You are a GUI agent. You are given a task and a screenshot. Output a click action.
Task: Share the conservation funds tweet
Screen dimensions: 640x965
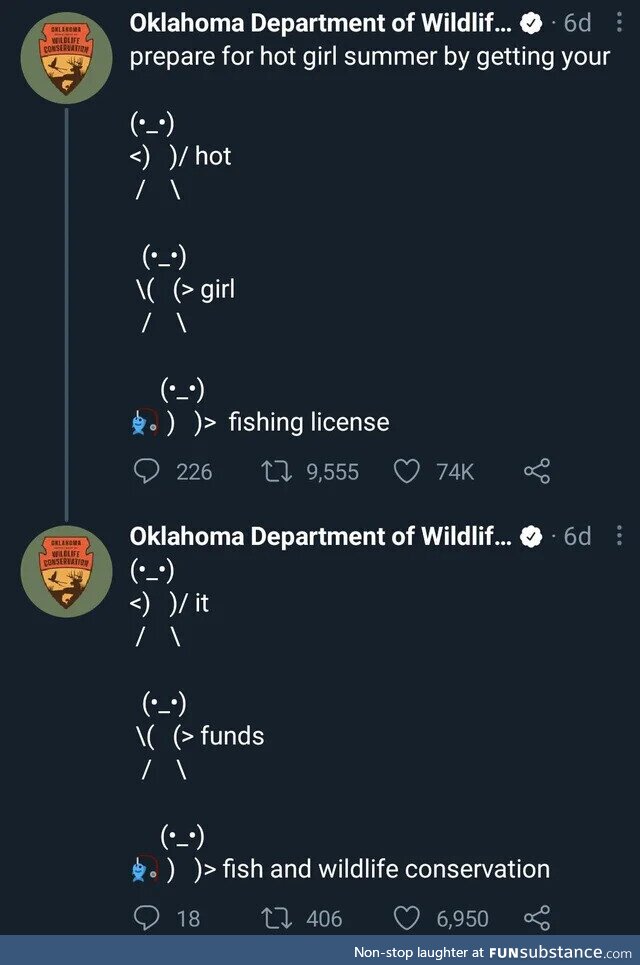(x=537, y=917)
